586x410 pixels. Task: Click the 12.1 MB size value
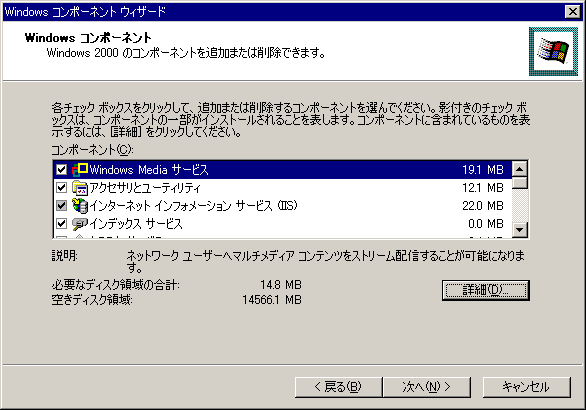point(483,188)
